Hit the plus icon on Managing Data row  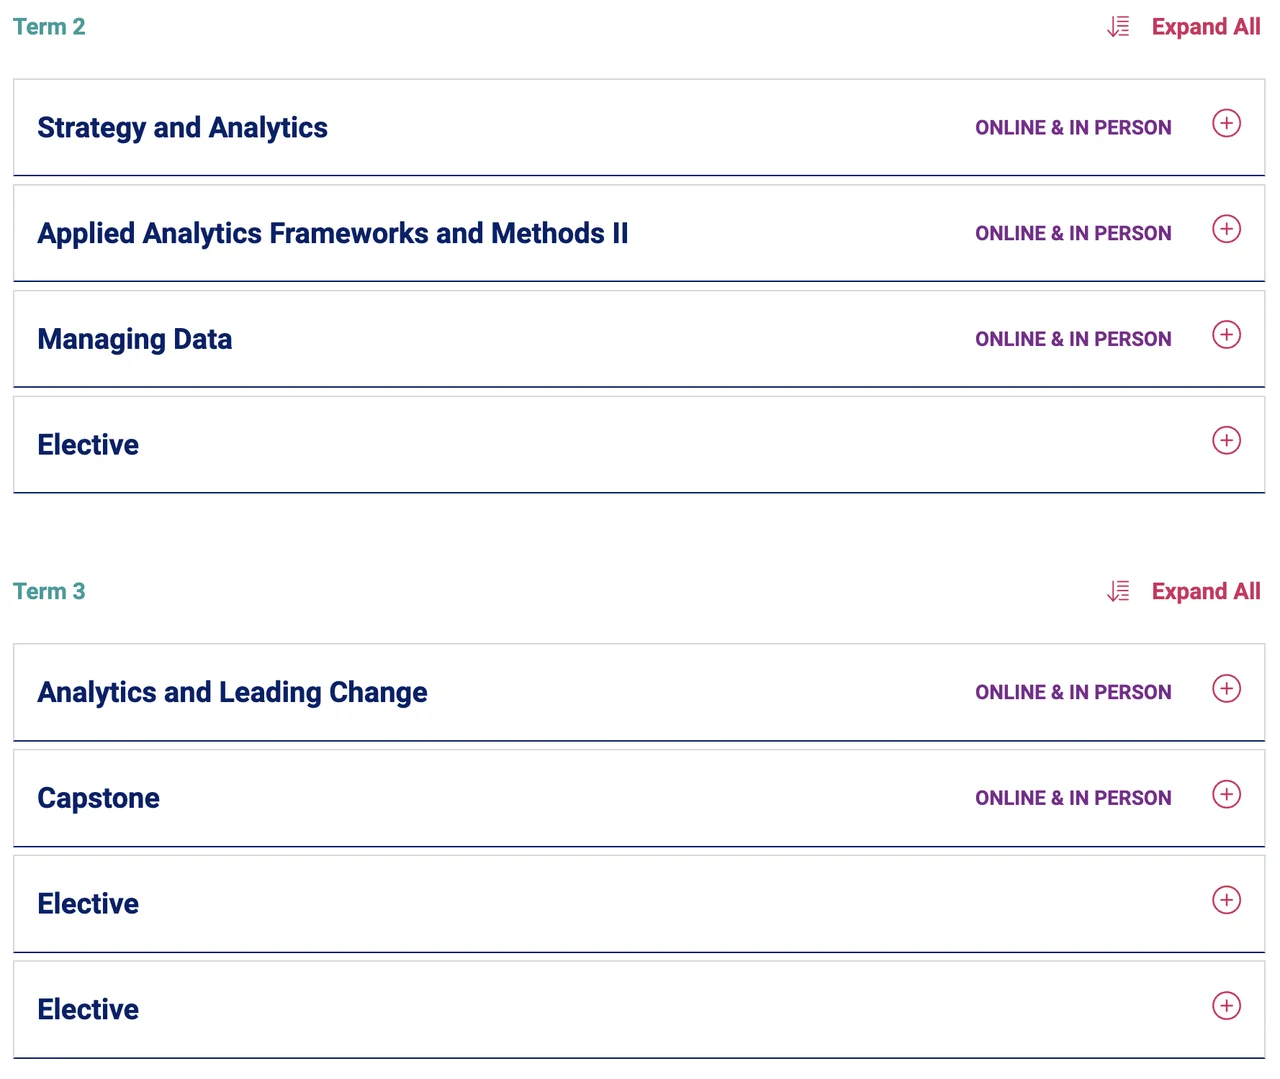(1226, 335)
